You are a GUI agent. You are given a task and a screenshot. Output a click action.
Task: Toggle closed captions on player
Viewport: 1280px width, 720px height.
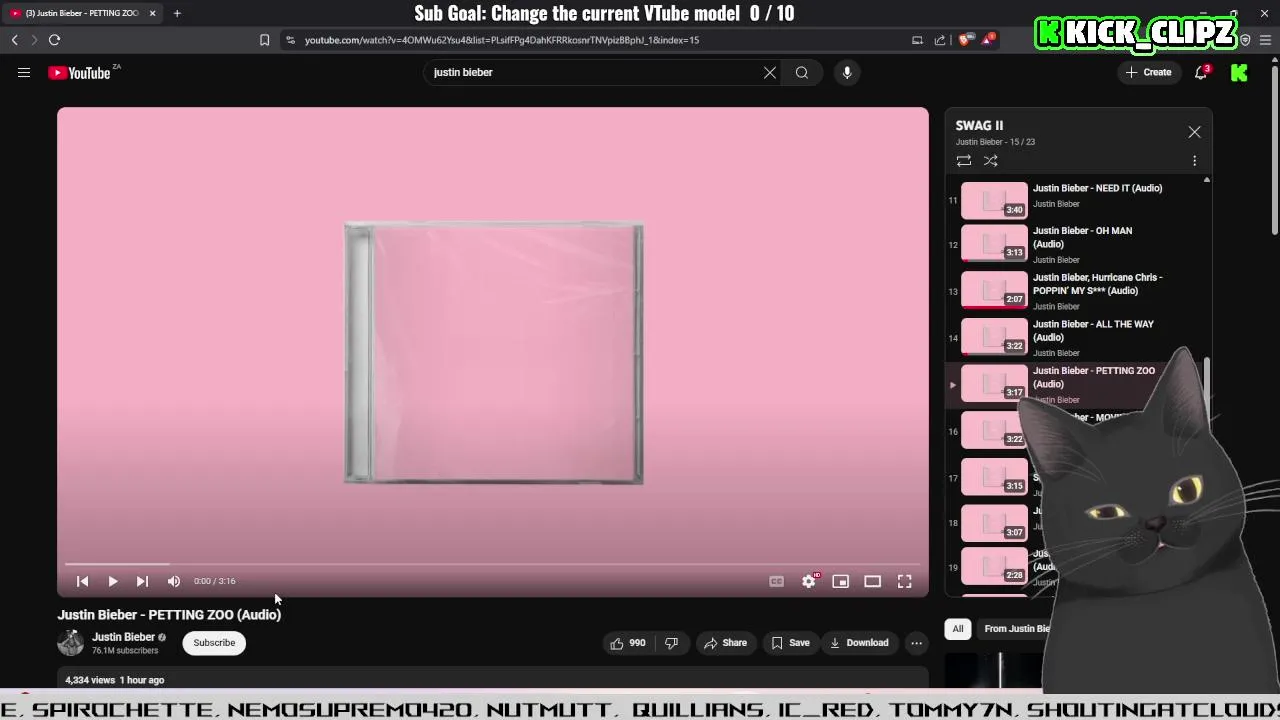pyautogui.click(x=776, y=581)
